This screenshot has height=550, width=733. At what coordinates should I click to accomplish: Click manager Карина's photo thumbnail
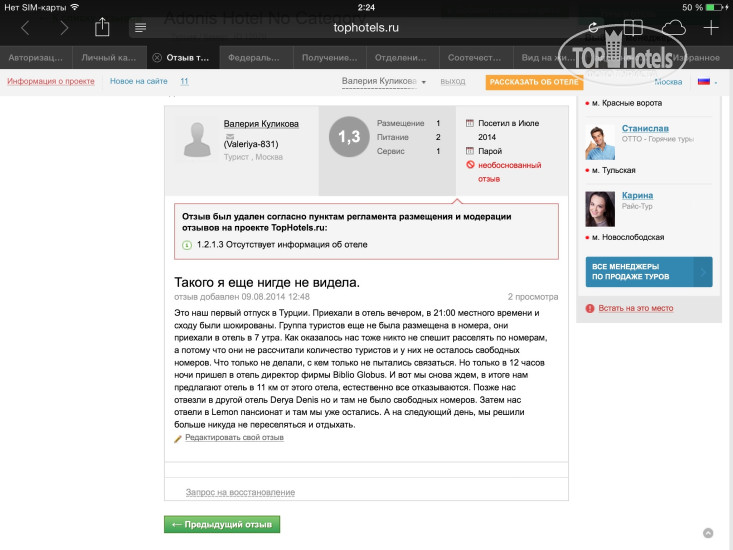click(x=601, y=208)
